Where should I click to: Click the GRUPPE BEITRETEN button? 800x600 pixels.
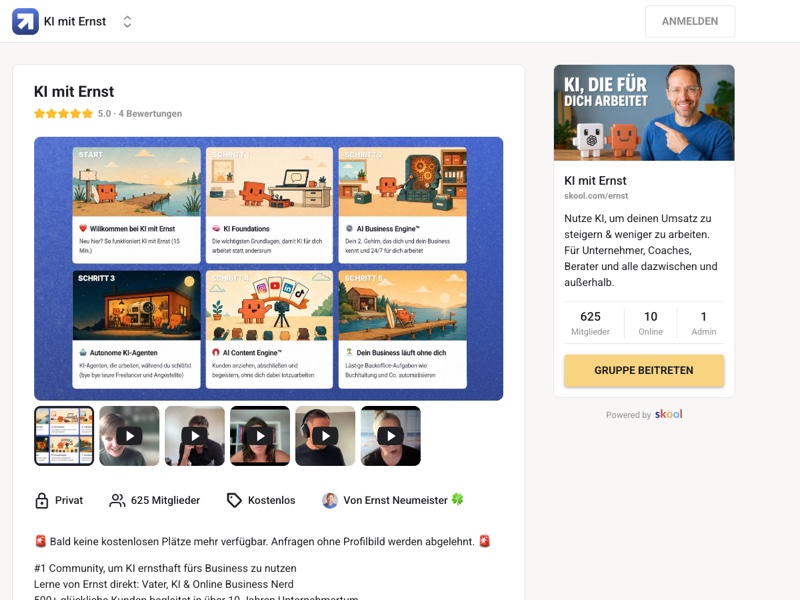[x=644, y=370]
